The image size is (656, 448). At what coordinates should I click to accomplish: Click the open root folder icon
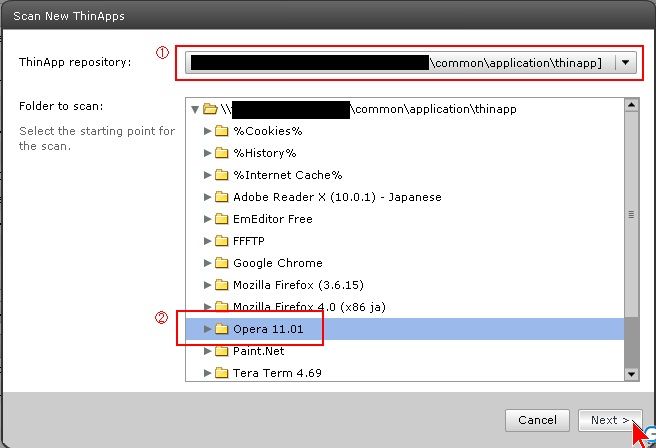tap(210, 109)
